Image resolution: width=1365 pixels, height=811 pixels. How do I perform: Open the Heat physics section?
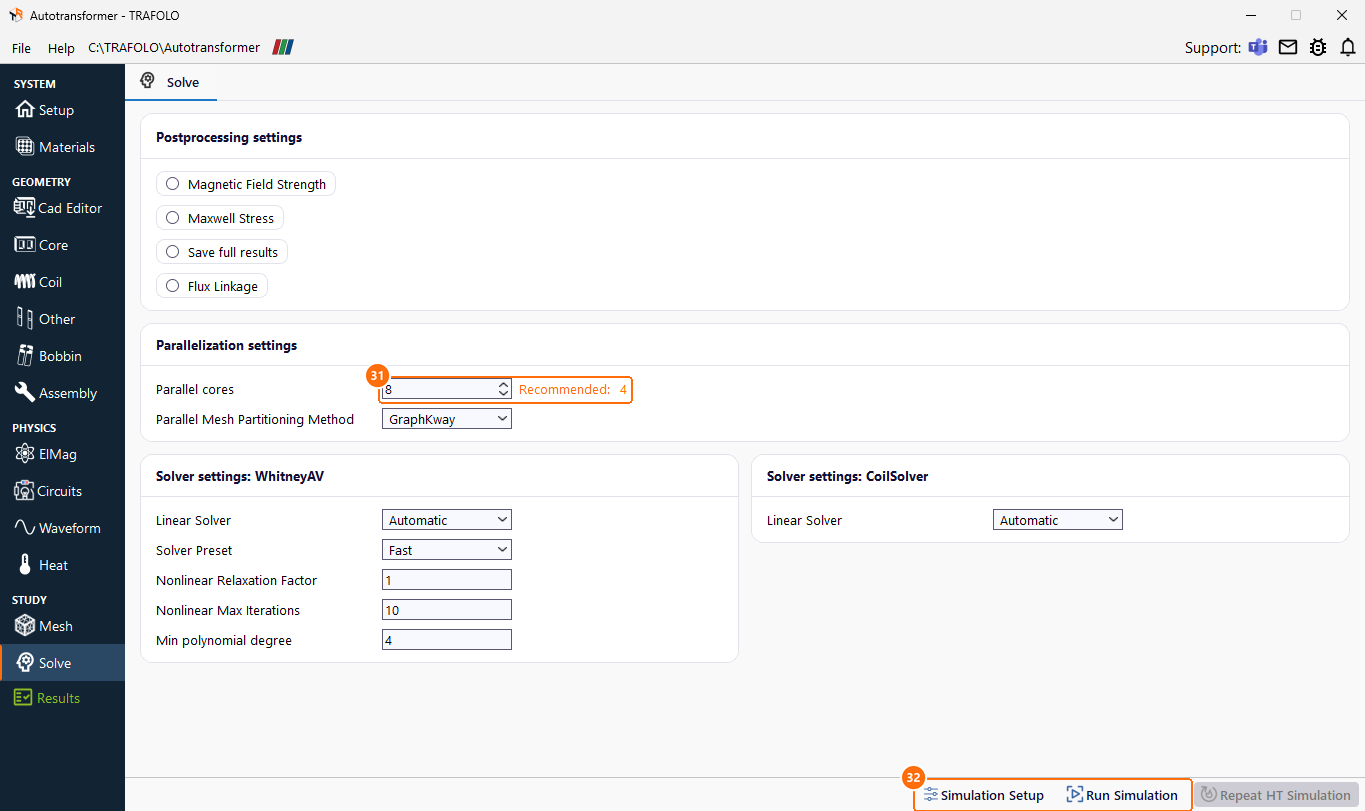pos(42,565)
